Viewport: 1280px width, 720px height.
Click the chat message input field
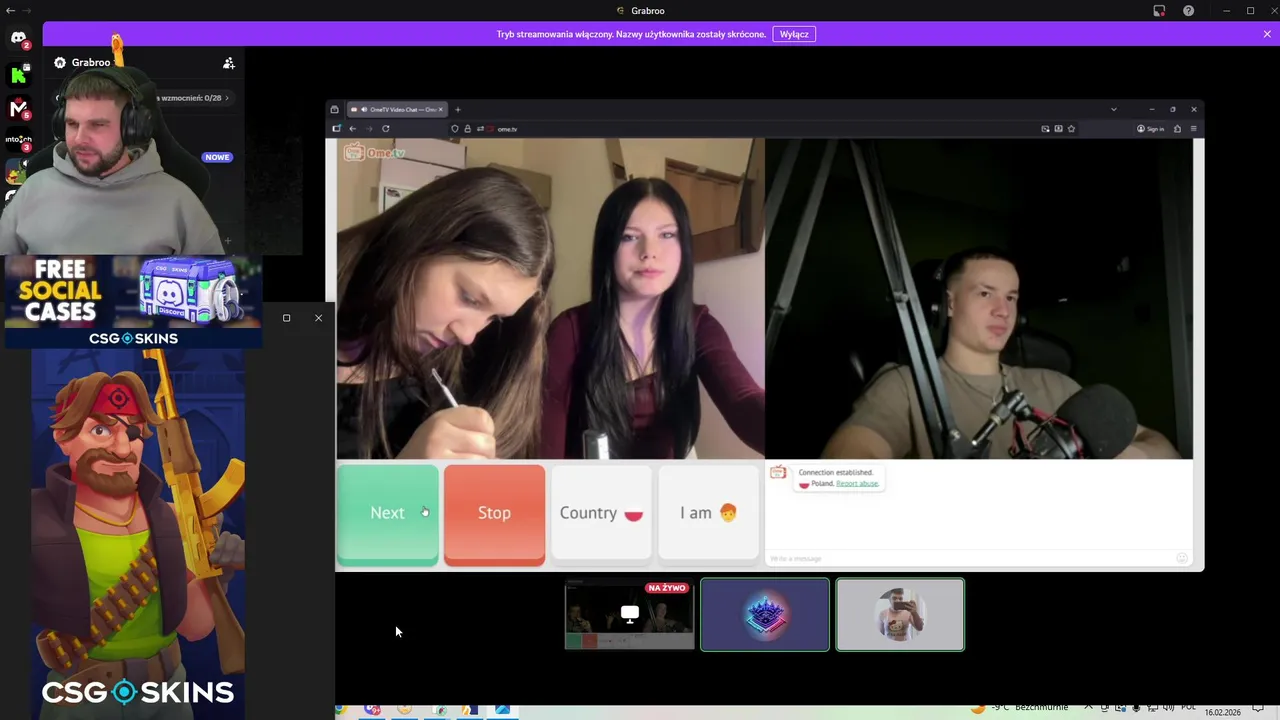click(968, 558)
